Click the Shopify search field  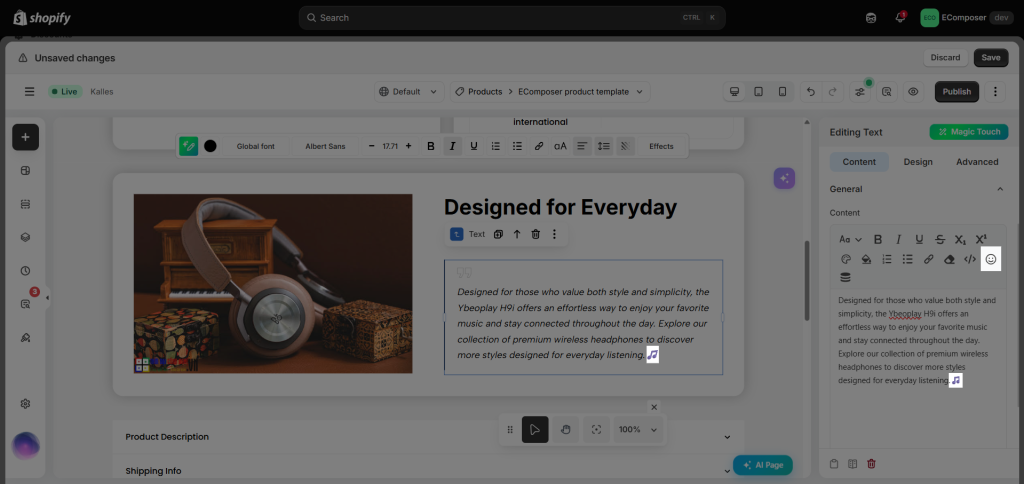[x=512, y=18]
